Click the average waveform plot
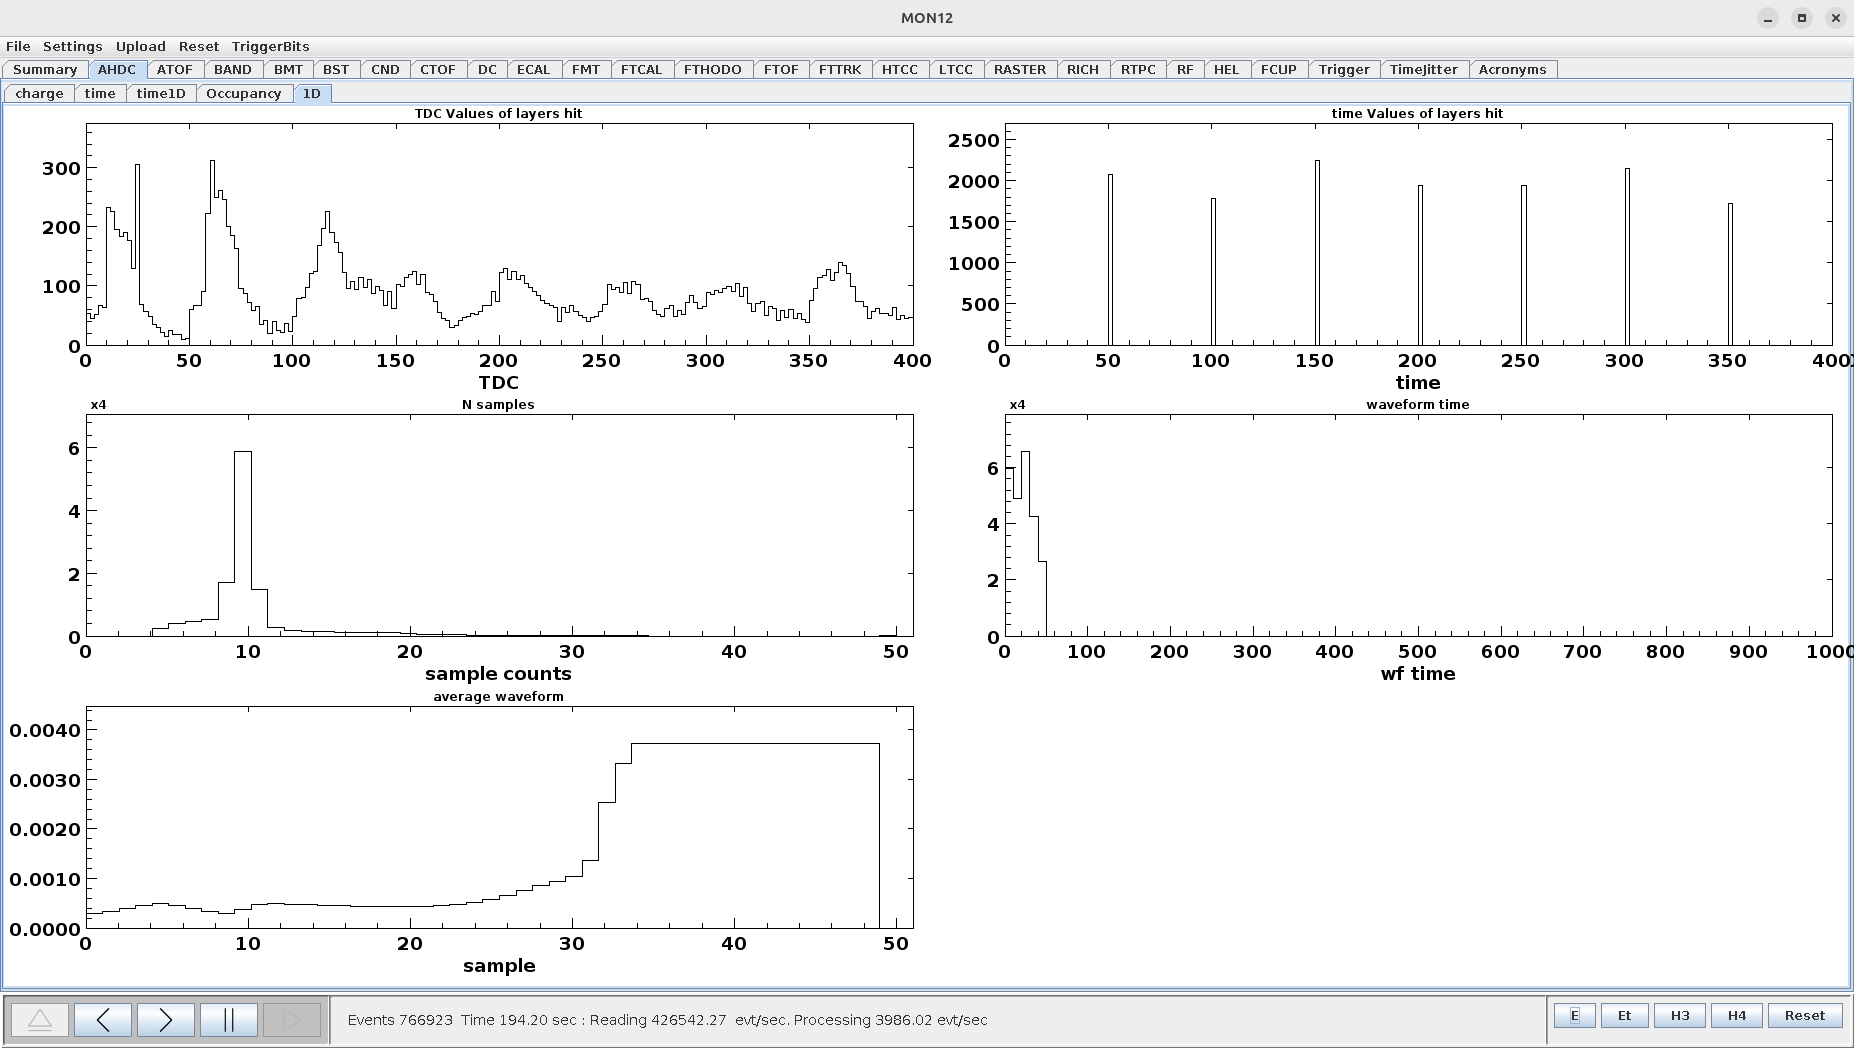 [x=499, y=817]
